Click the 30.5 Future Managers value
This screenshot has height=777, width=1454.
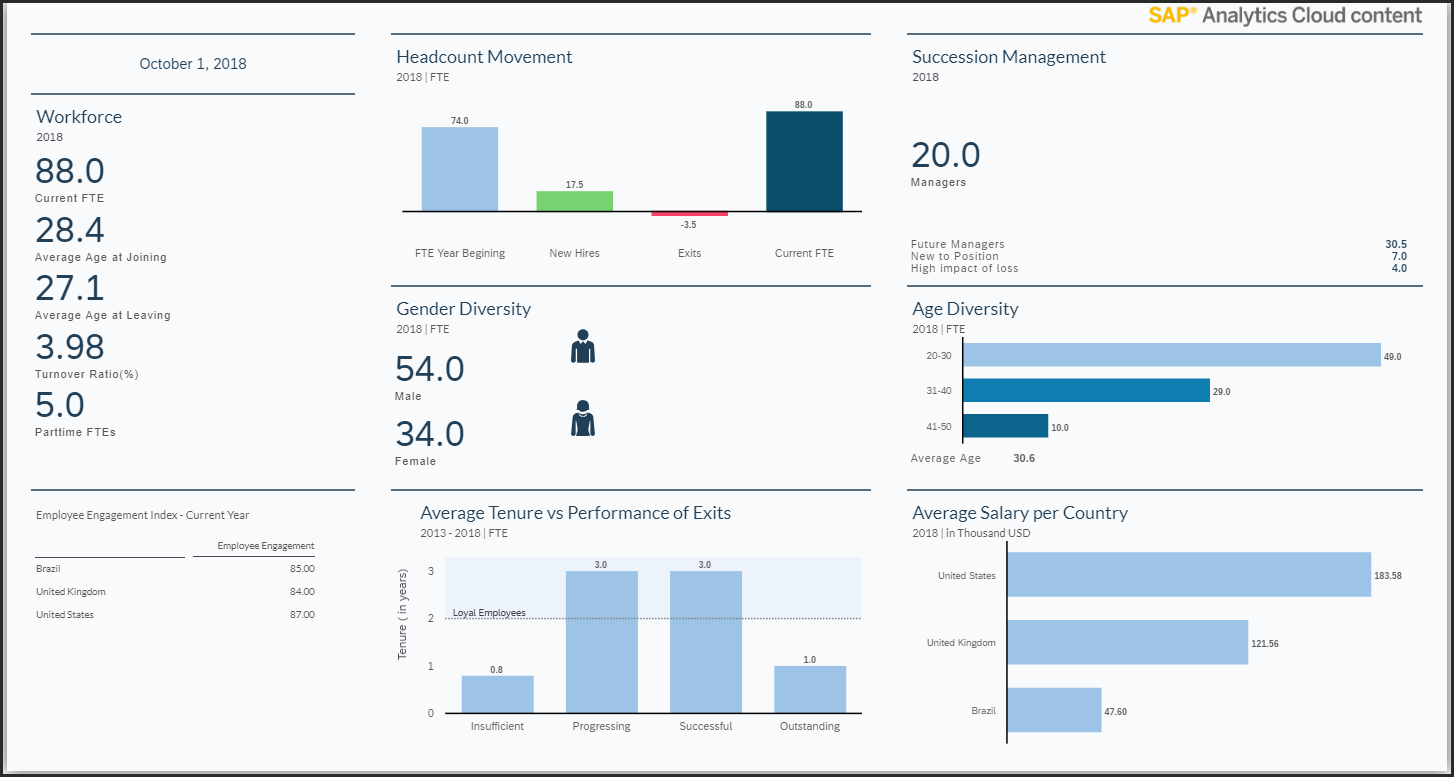1396,244
